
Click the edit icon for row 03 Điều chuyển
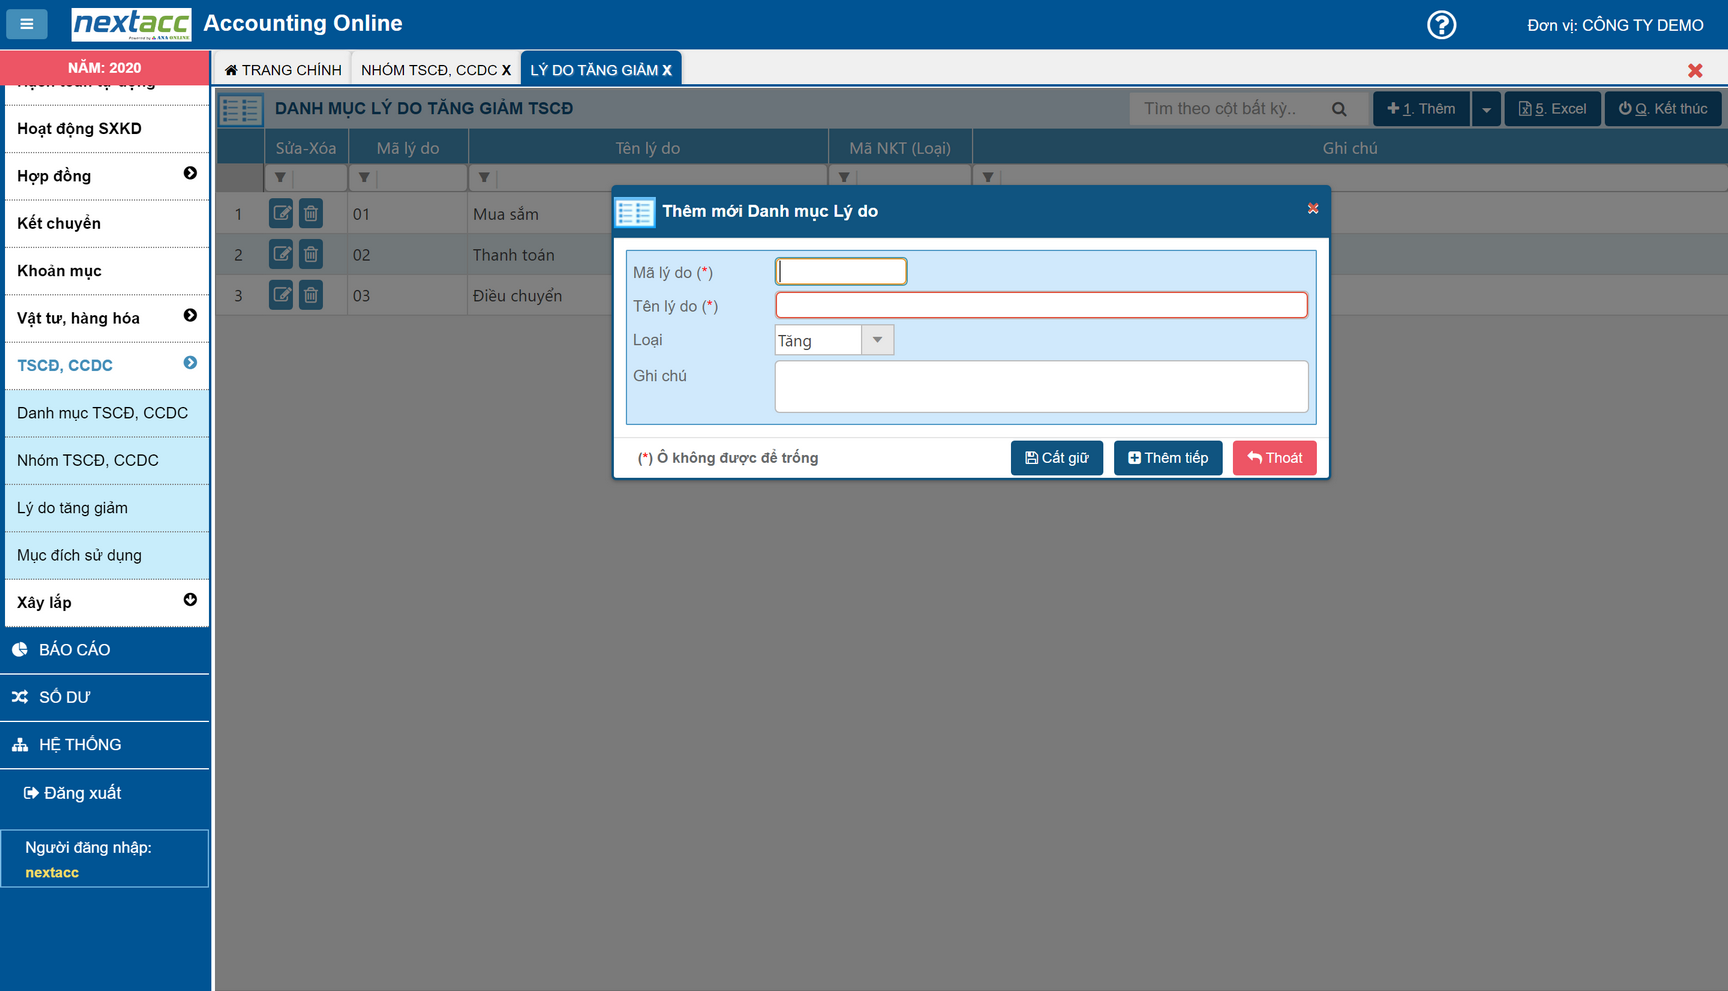[x=281, y=295]
